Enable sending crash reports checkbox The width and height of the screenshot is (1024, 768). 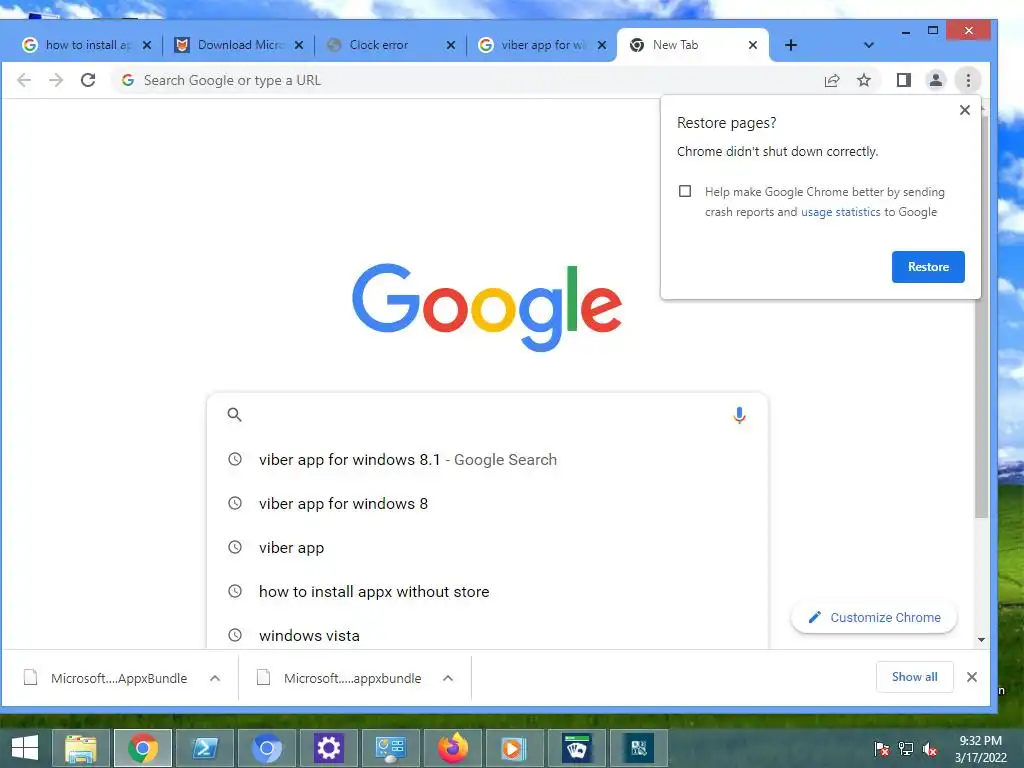click(x=685, y=191)
